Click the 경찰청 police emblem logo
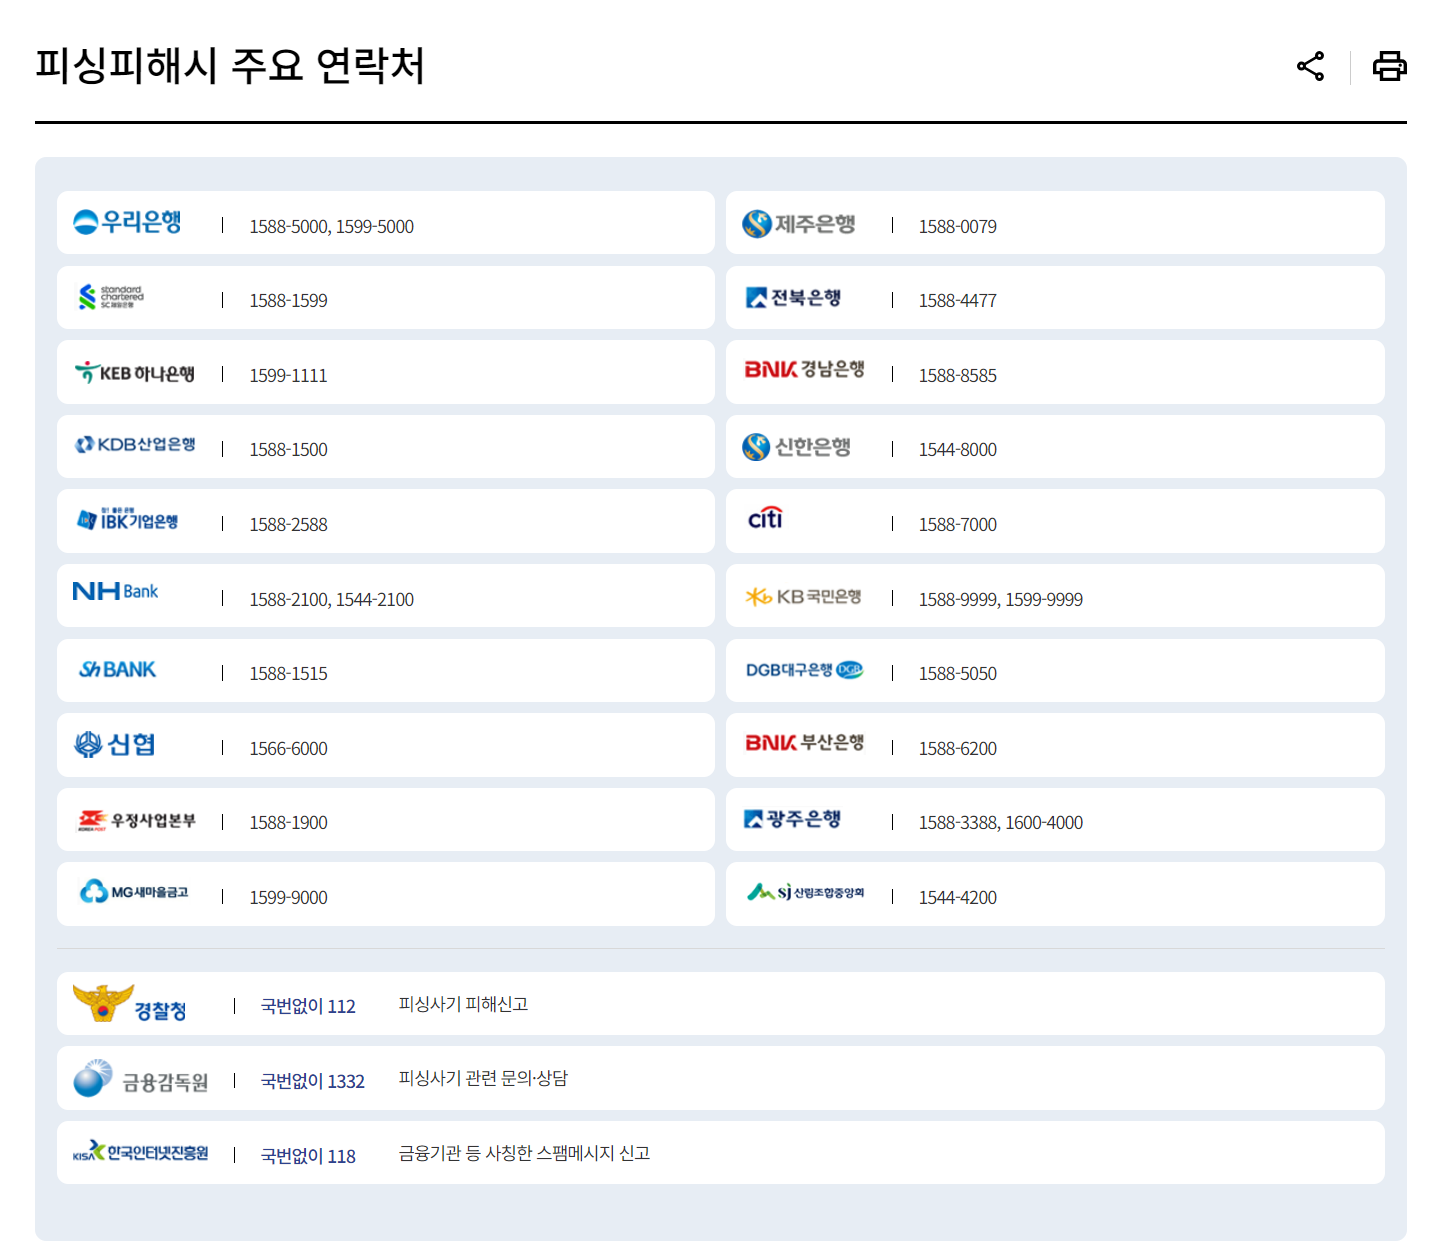Screen dimensions: 1440x1250 pyautogui.click(x=130, y=1004)
